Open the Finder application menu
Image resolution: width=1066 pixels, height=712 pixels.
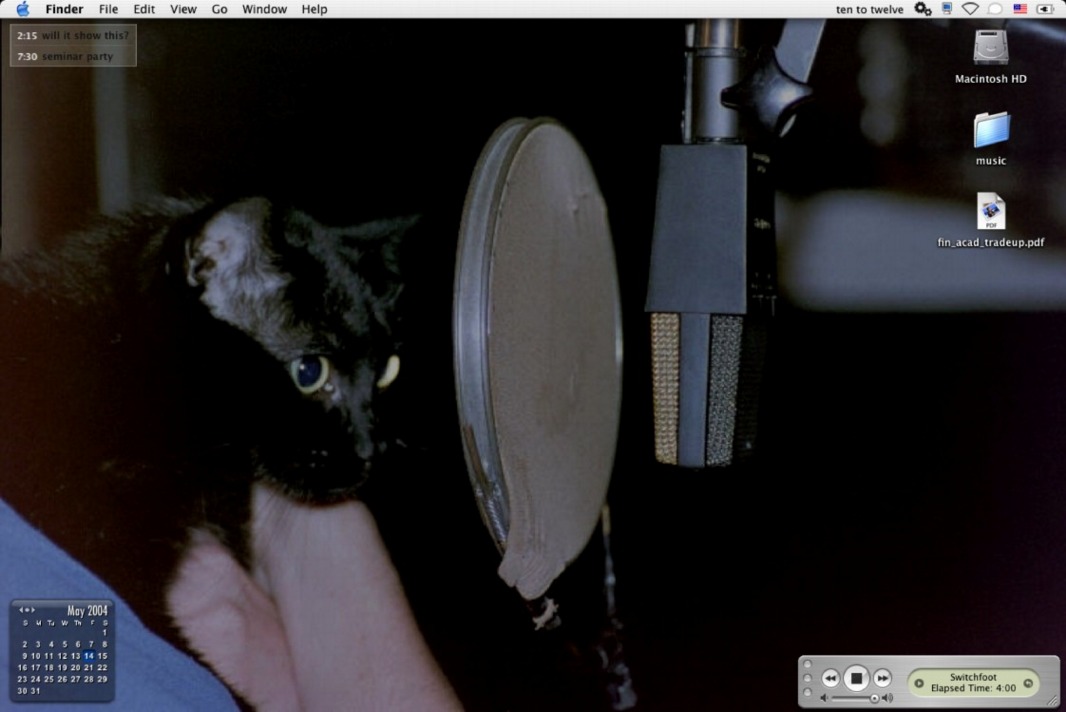coord(64,9)
